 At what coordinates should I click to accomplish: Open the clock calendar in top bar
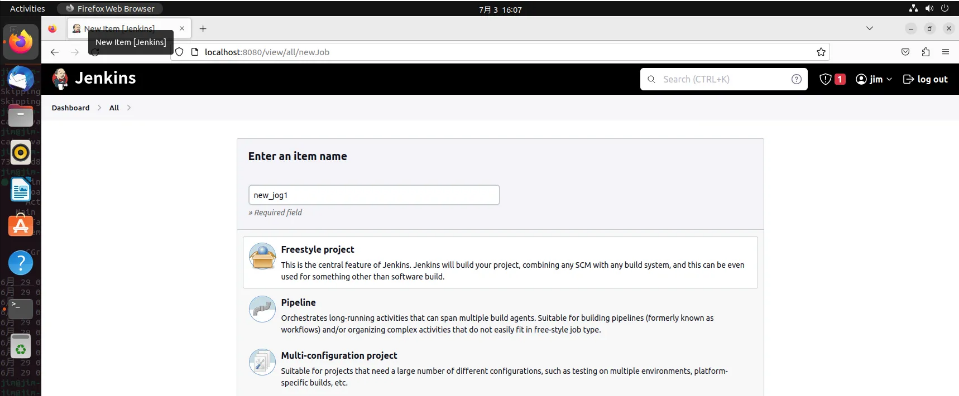click(x=500, y=9)
